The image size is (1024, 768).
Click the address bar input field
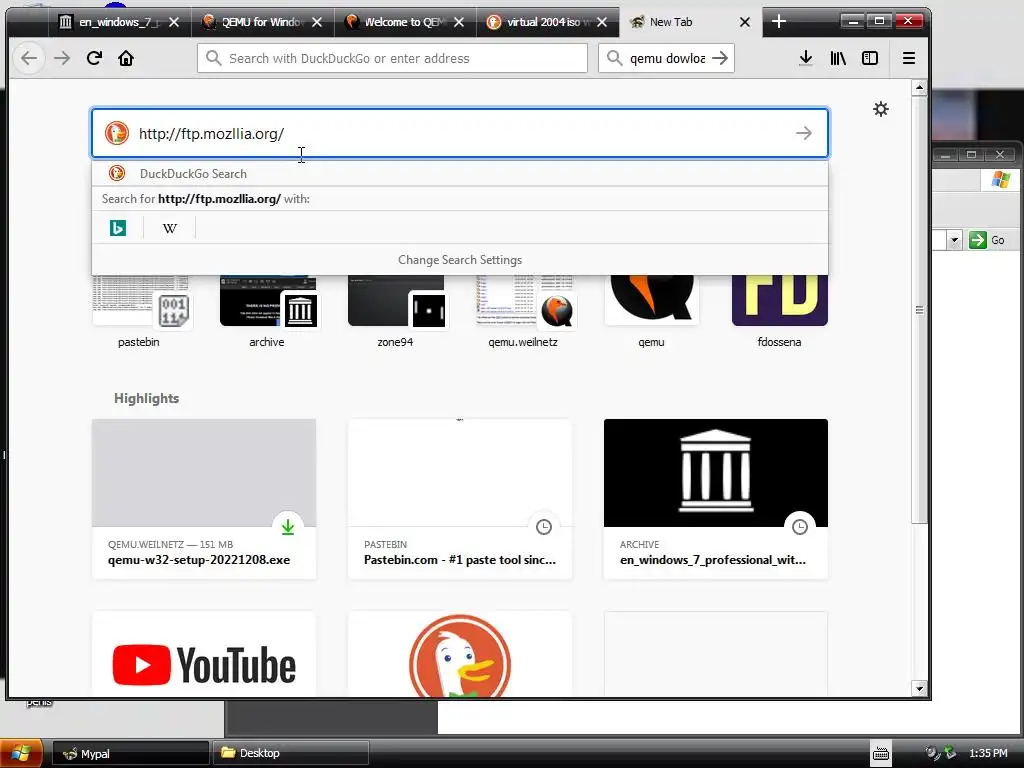tap(392, 58)
